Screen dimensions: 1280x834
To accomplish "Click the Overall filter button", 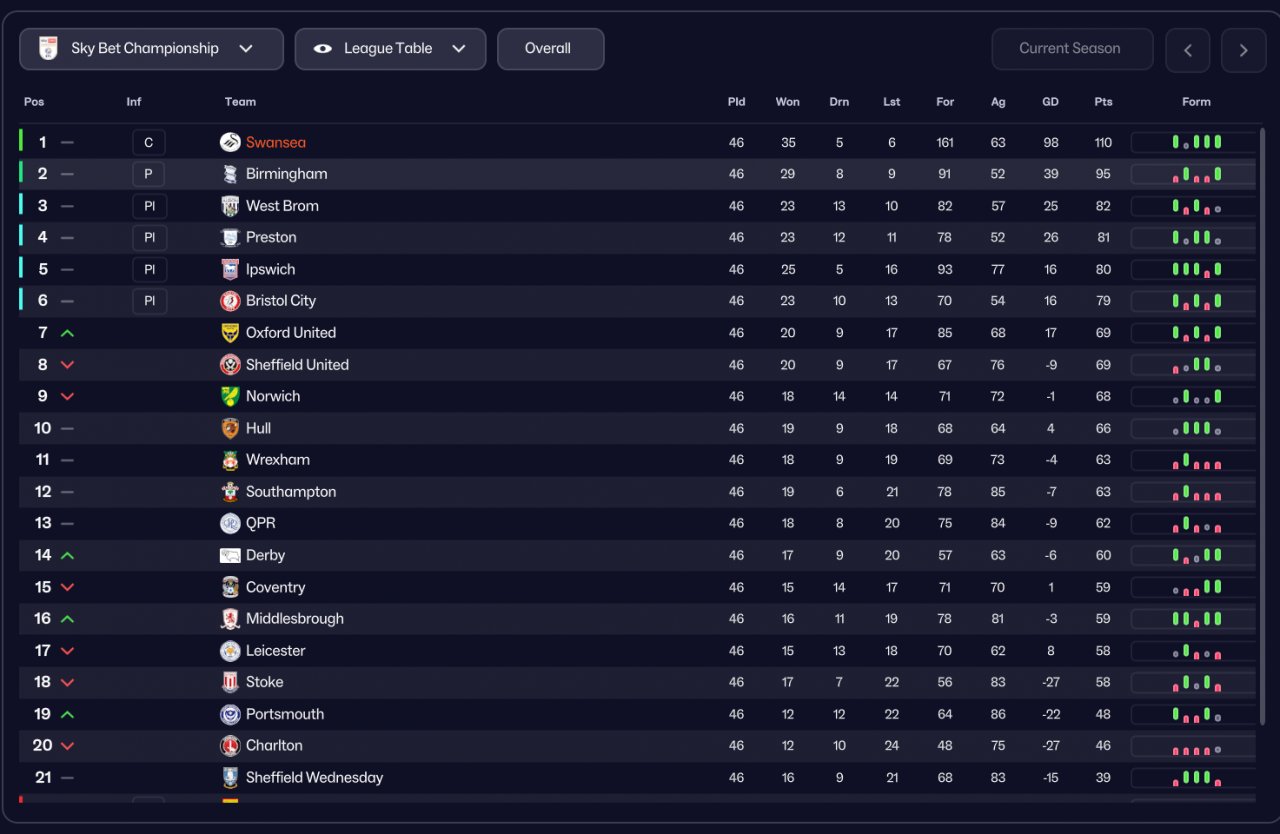I will [x=549, y=49].
